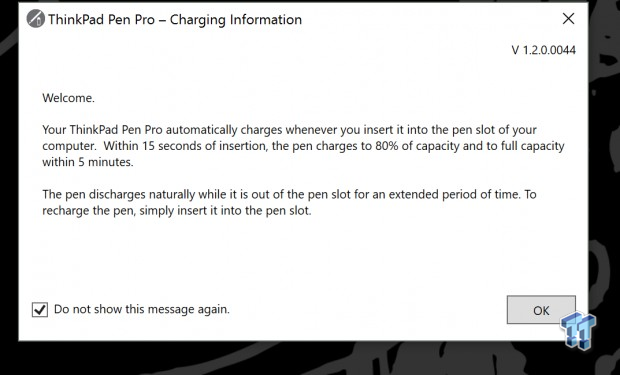Click the "Welcome." heading text
This screenshot has width=620, height=375.
click(68, 98)
